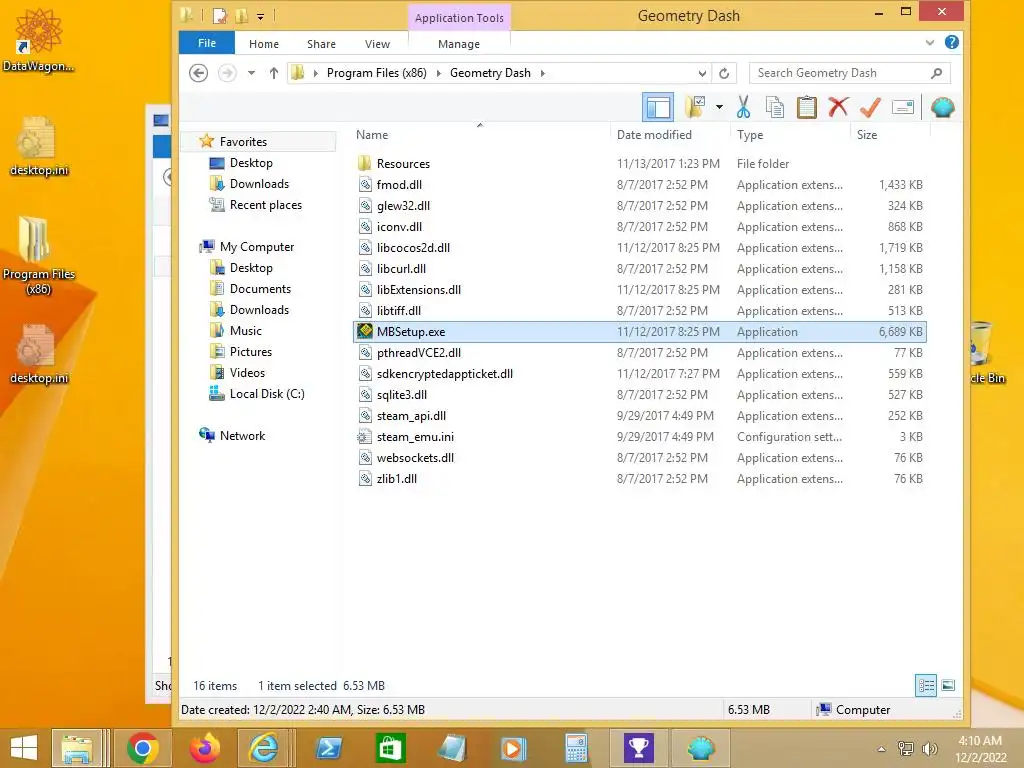Click Program Files (x86) in address path
Screen dimensions: 1024x768
[376, 73]
